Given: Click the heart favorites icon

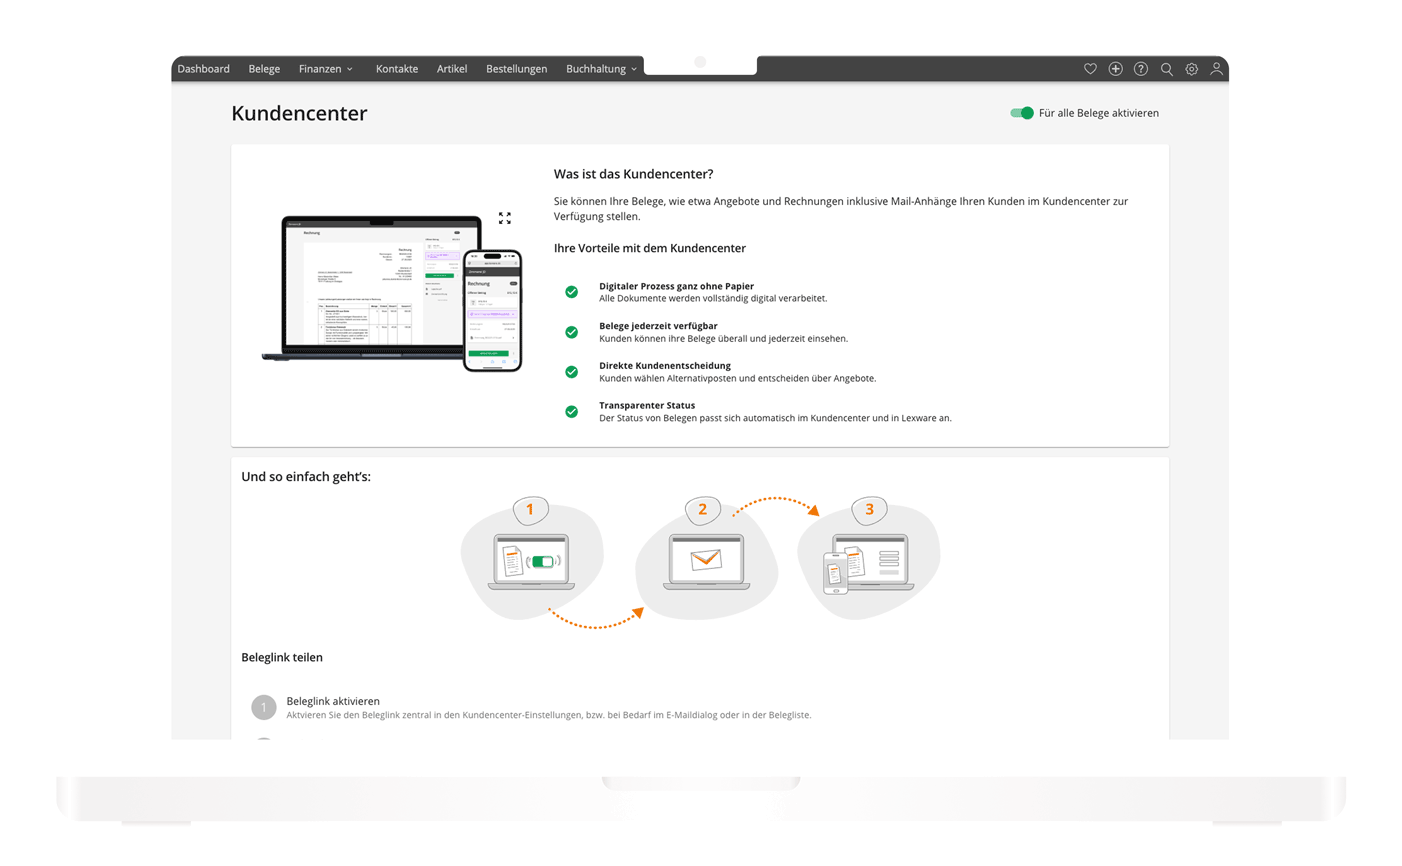Looking at the screenshot, I should tap(1090, 69).
